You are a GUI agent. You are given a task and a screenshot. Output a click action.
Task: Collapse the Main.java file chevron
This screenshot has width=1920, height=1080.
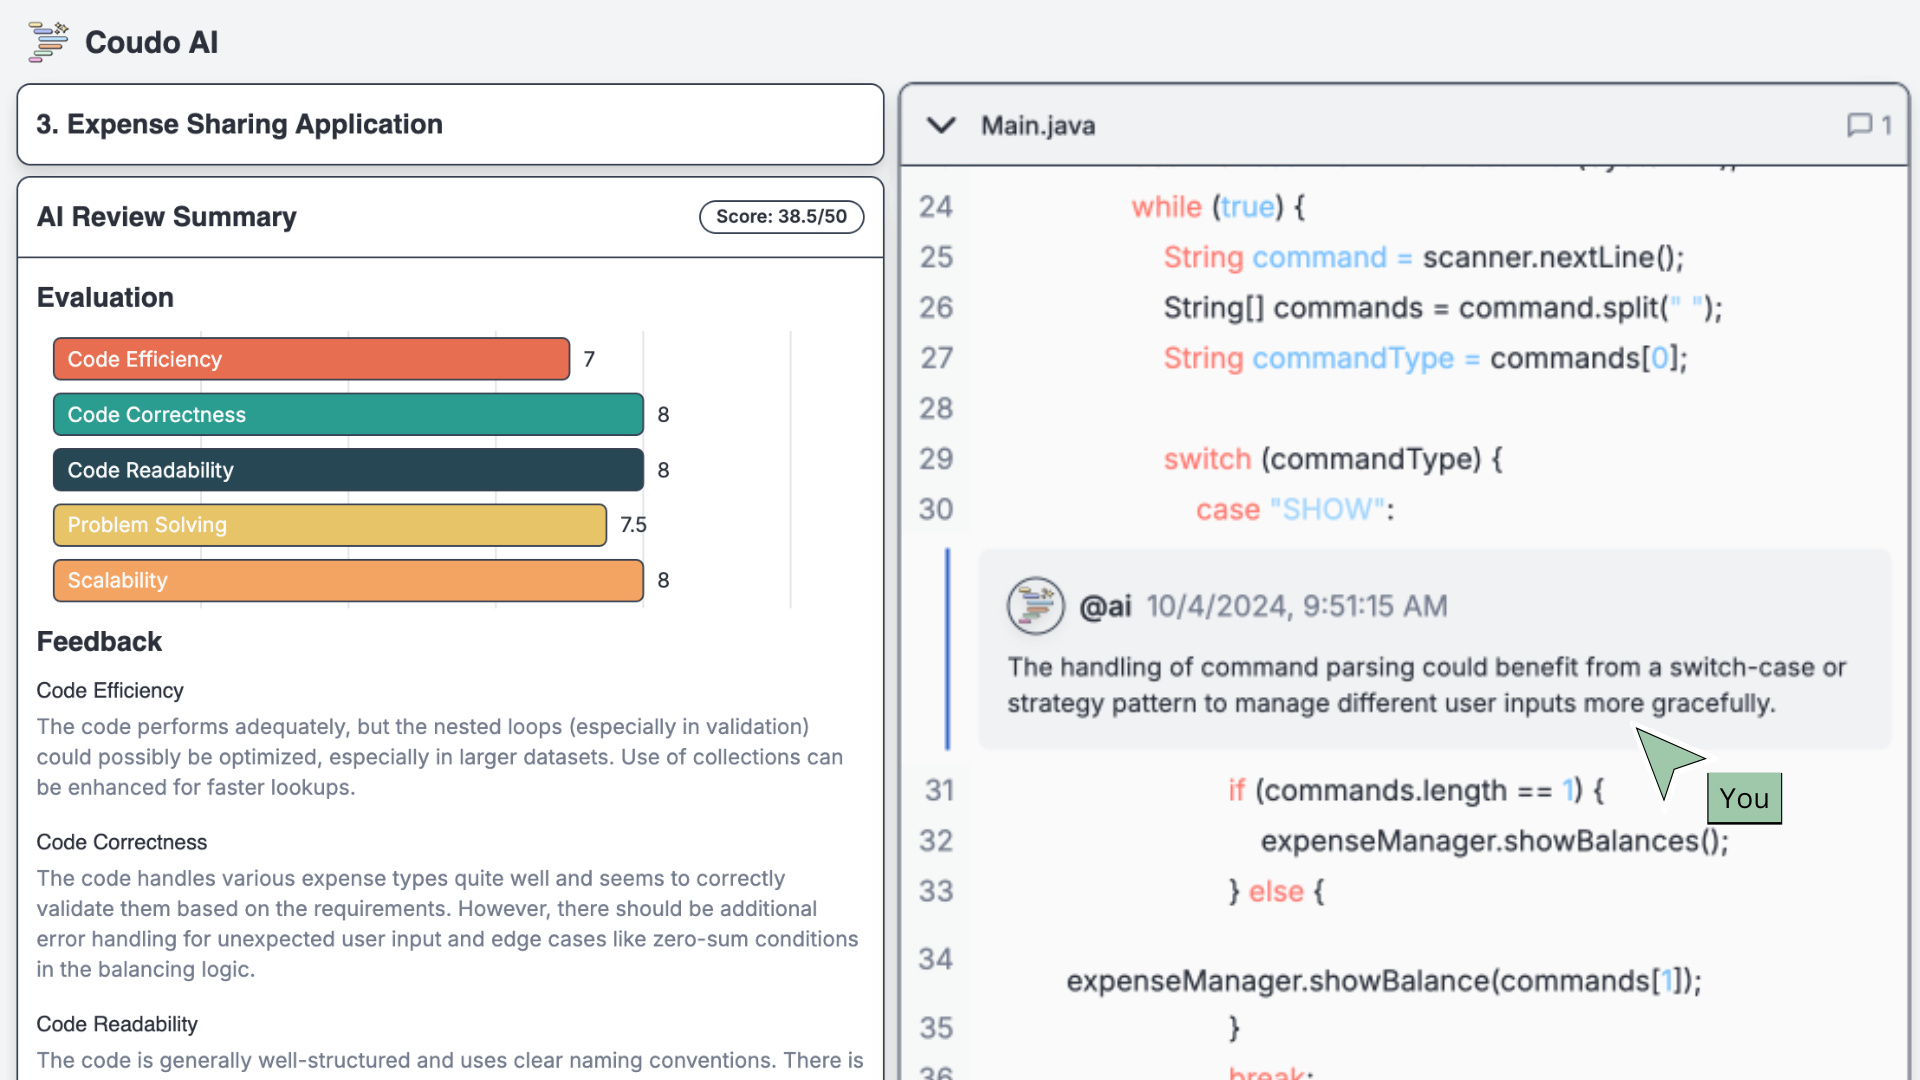941,125
